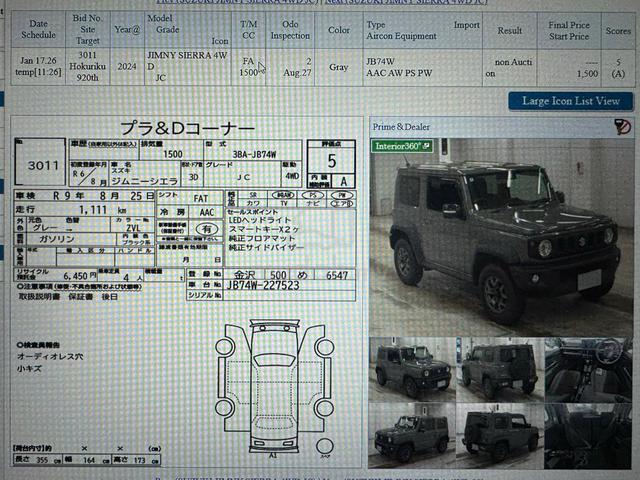Select the 1,500 start price cell
The width and height of the screenshot is (640, 480).
pos(569,68)
